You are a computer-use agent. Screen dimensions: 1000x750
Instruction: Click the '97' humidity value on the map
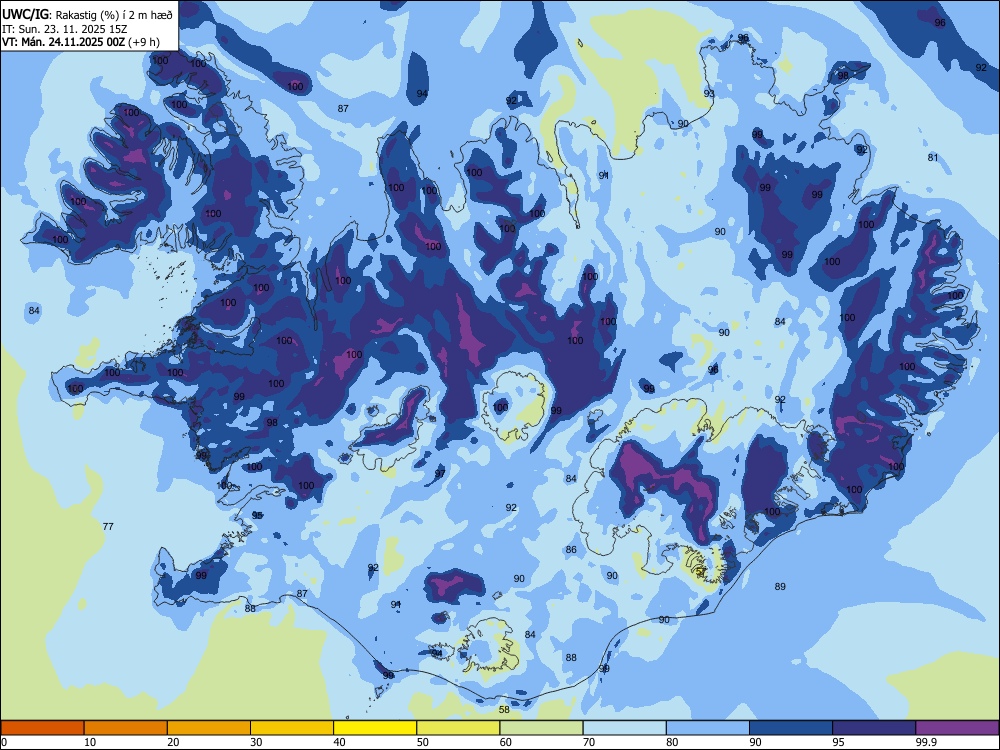click(440, 473)
